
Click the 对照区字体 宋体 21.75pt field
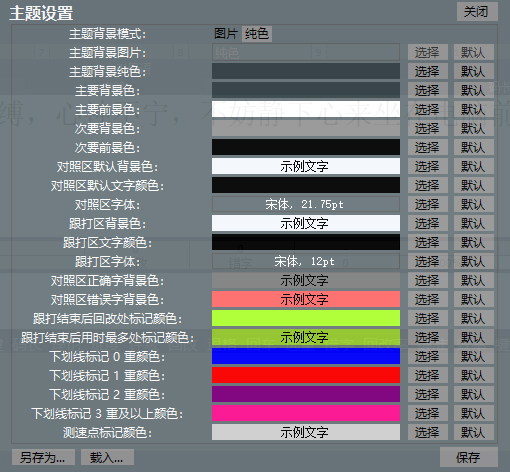[306, 204]
